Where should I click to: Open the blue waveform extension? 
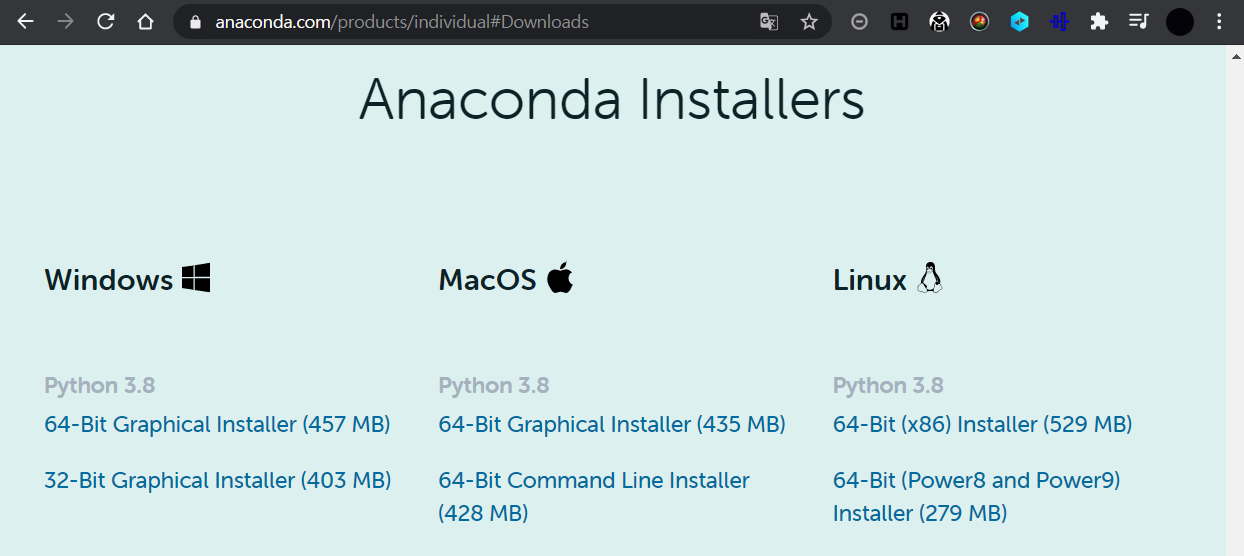click(1059, 21)
